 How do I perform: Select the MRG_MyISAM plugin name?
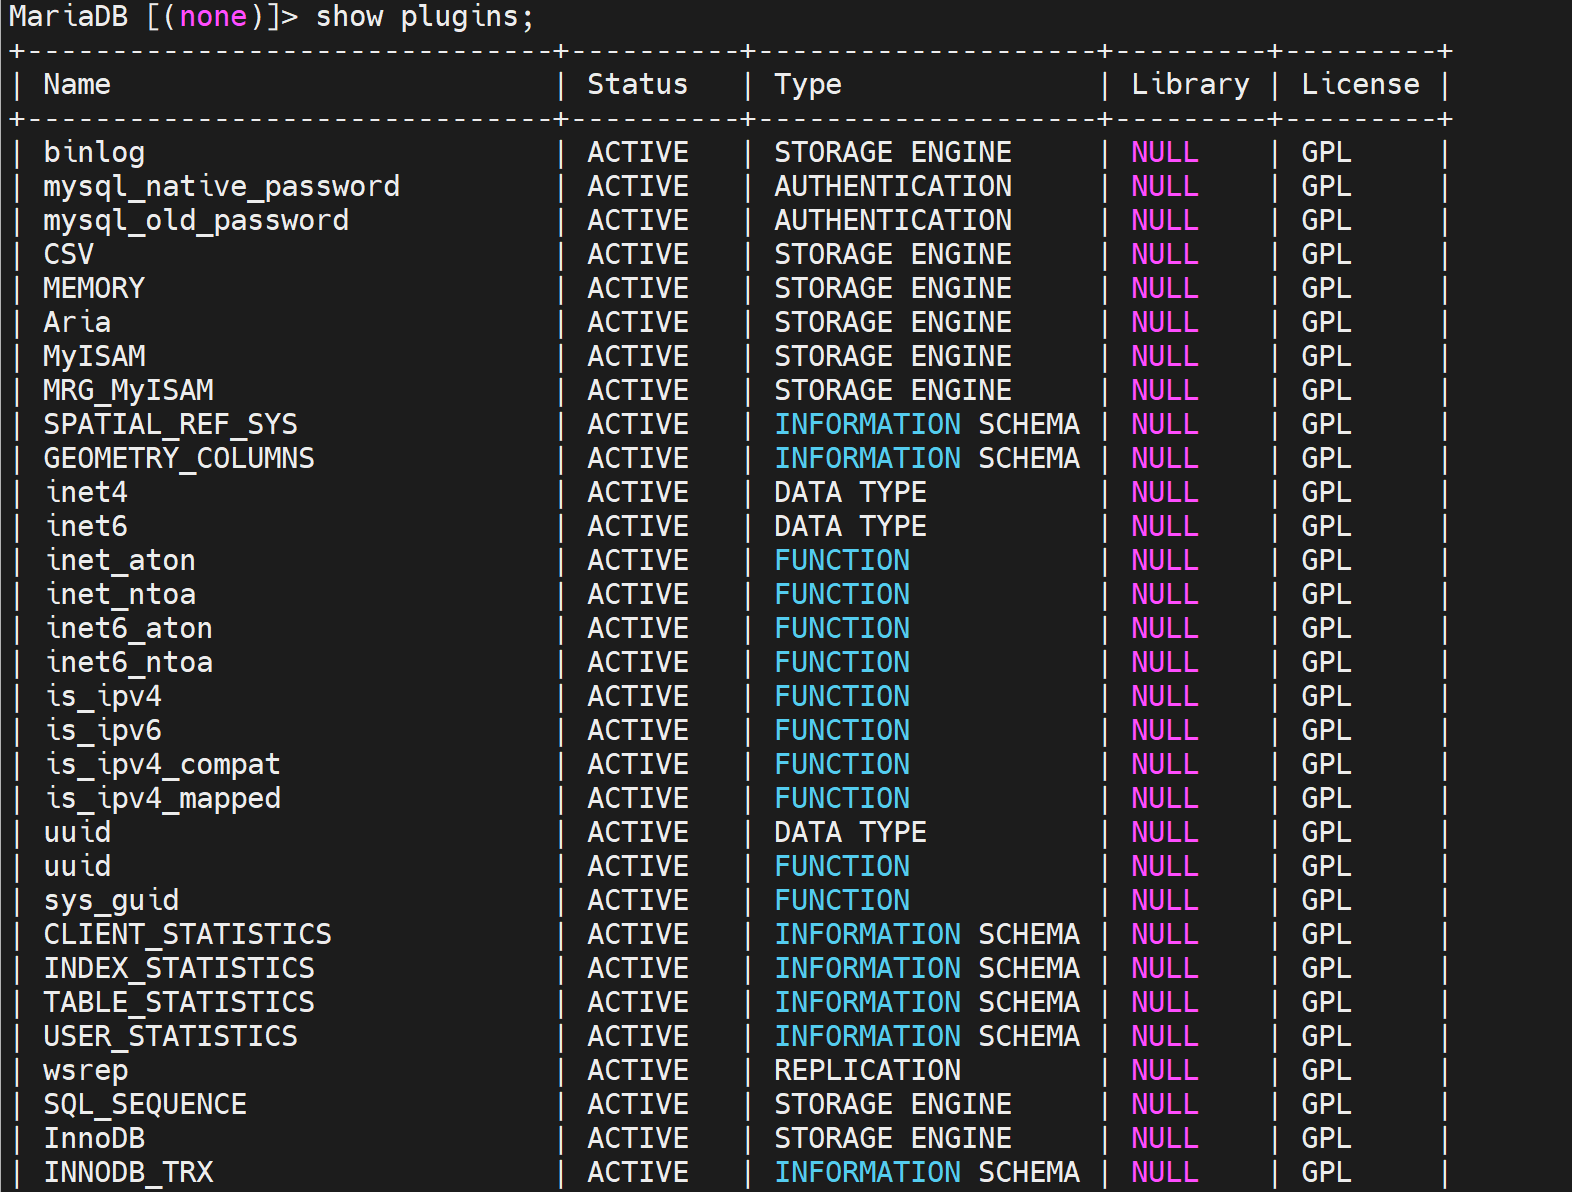128,391
